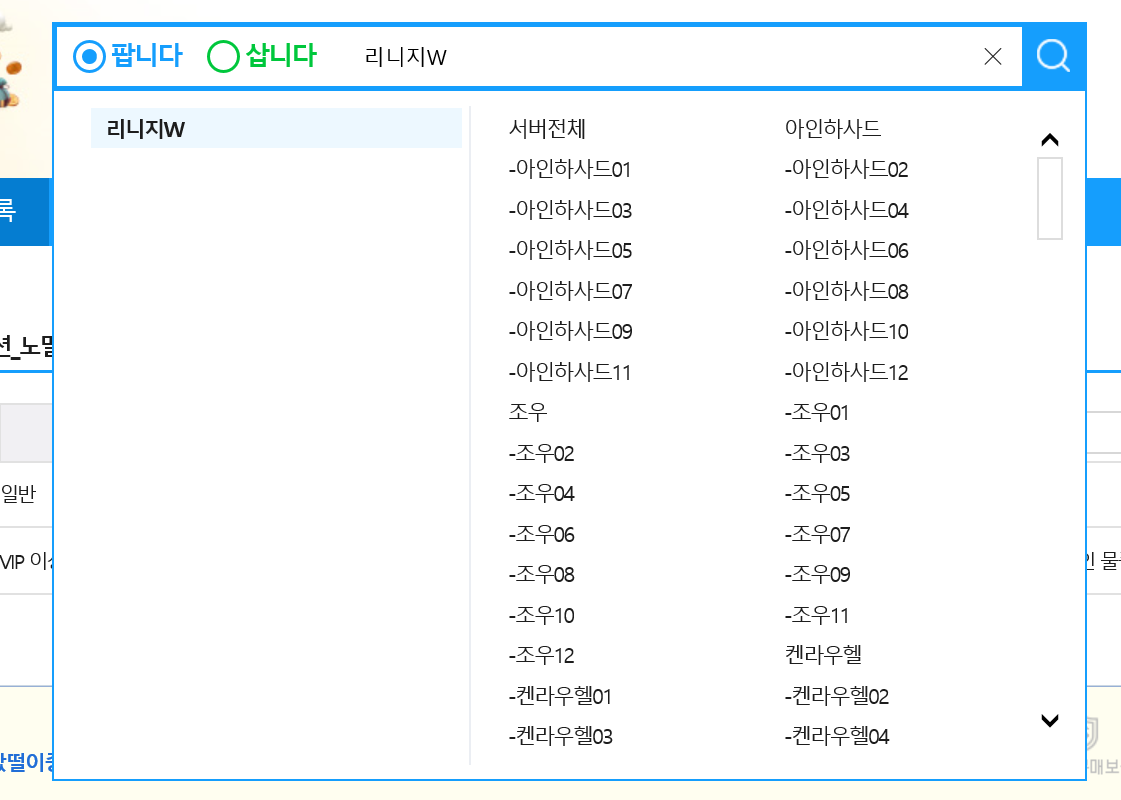Select server -조우07
Image resolution: width=1121 pixels, height=800 pixels.
pyautogui.click(x=817, y=534)
